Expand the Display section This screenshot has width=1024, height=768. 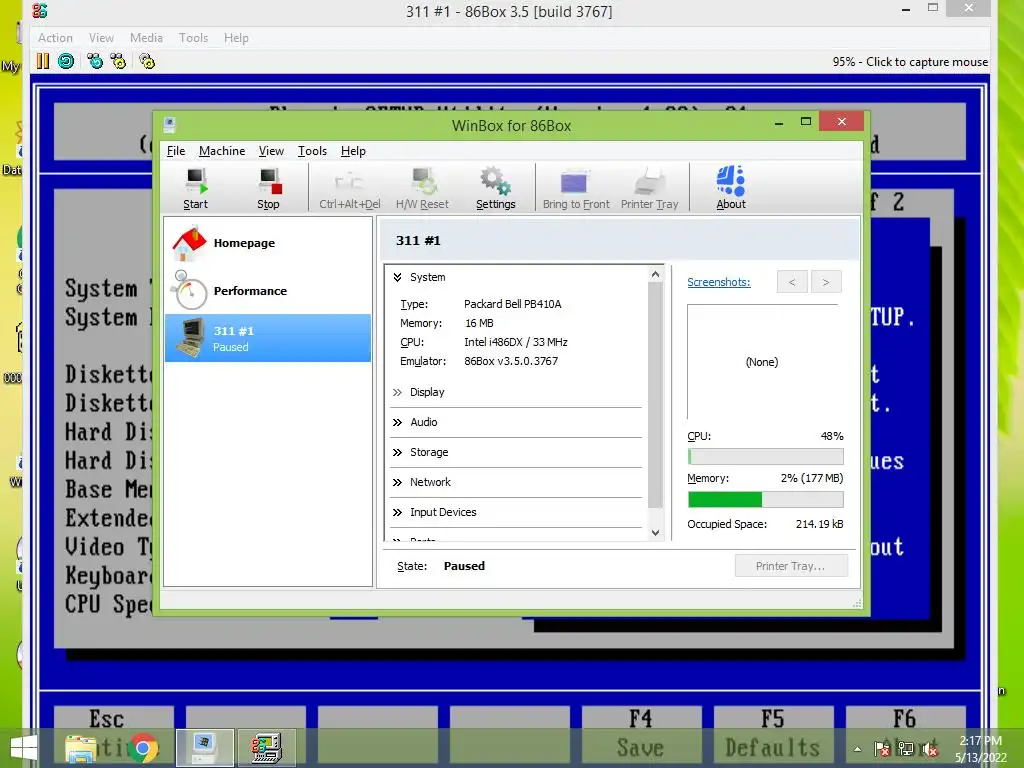(397, 392)
